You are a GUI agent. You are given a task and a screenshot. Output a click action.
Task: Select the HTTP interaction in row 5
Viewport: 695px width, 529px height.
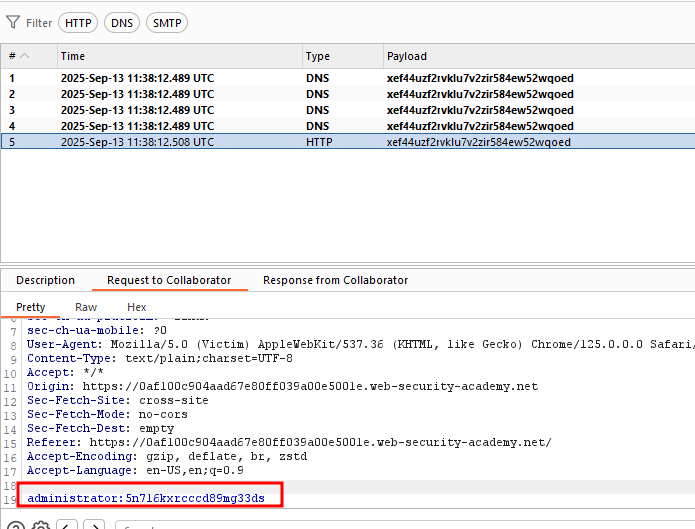pyautogui.click(x=348, y=142)
